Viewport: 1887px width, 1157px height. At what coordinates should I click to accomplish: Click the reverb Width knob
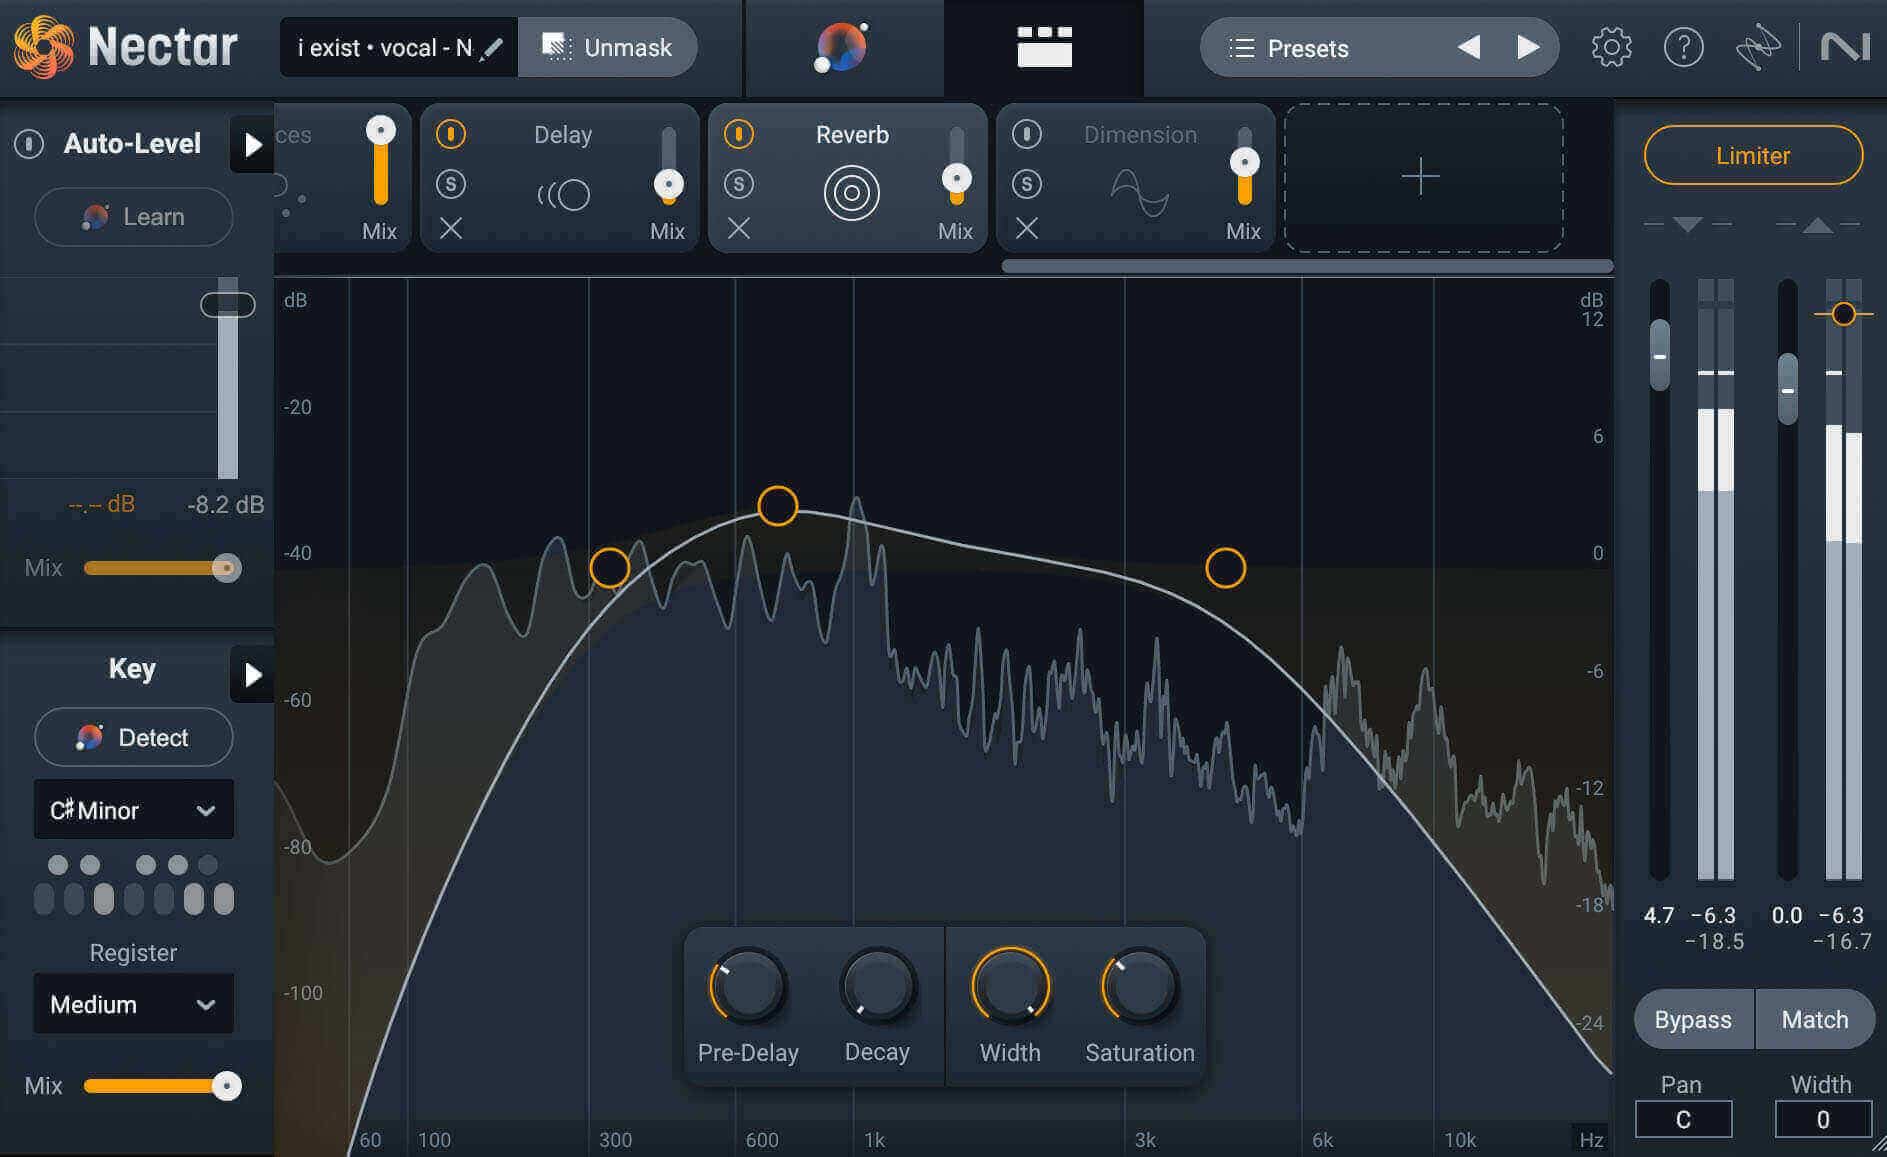[1010, 986]
